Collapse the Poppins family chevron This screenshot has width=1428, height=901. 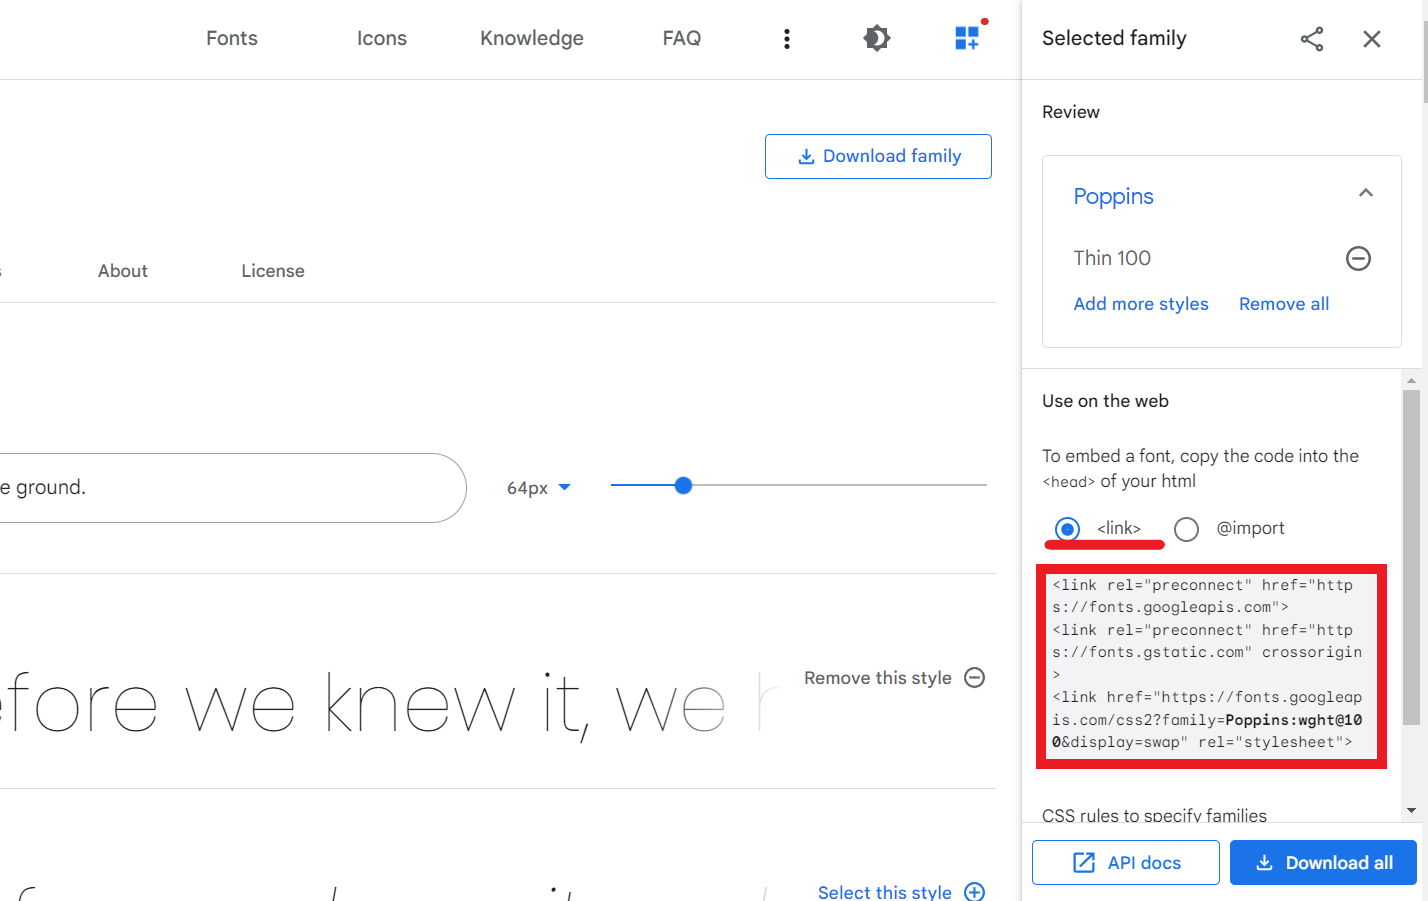[1366, 193]
